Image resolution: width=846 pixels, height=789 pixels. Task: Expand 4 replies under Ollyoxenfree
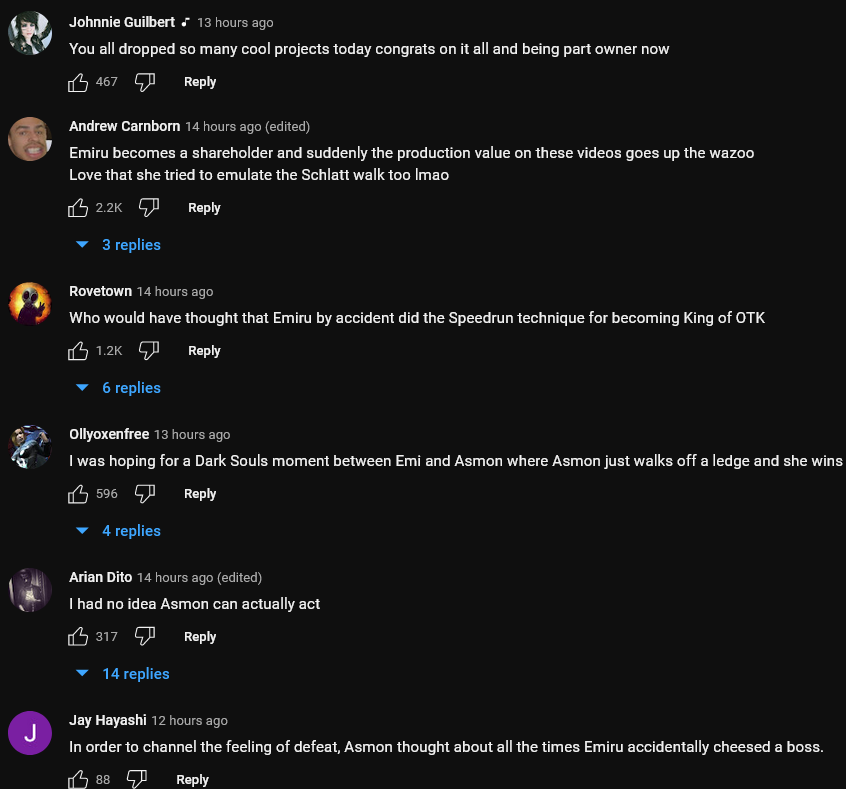(119, 531)
